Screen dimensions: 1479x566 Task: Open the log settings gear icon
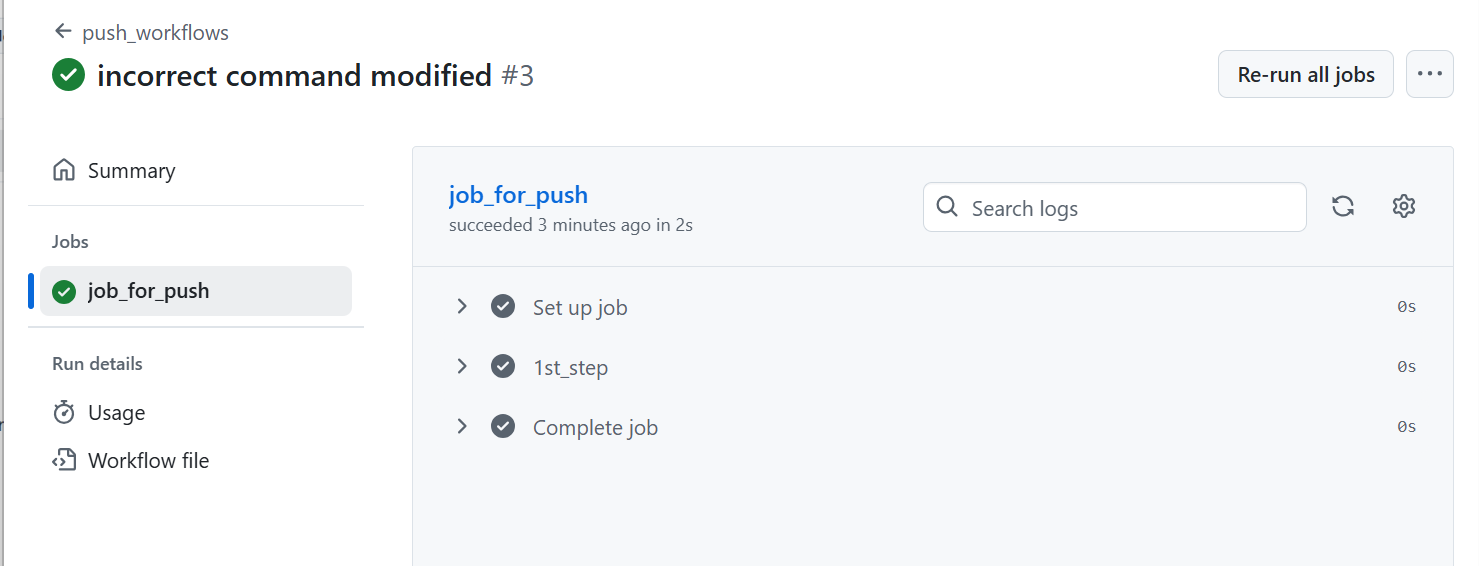(1404, 207)
